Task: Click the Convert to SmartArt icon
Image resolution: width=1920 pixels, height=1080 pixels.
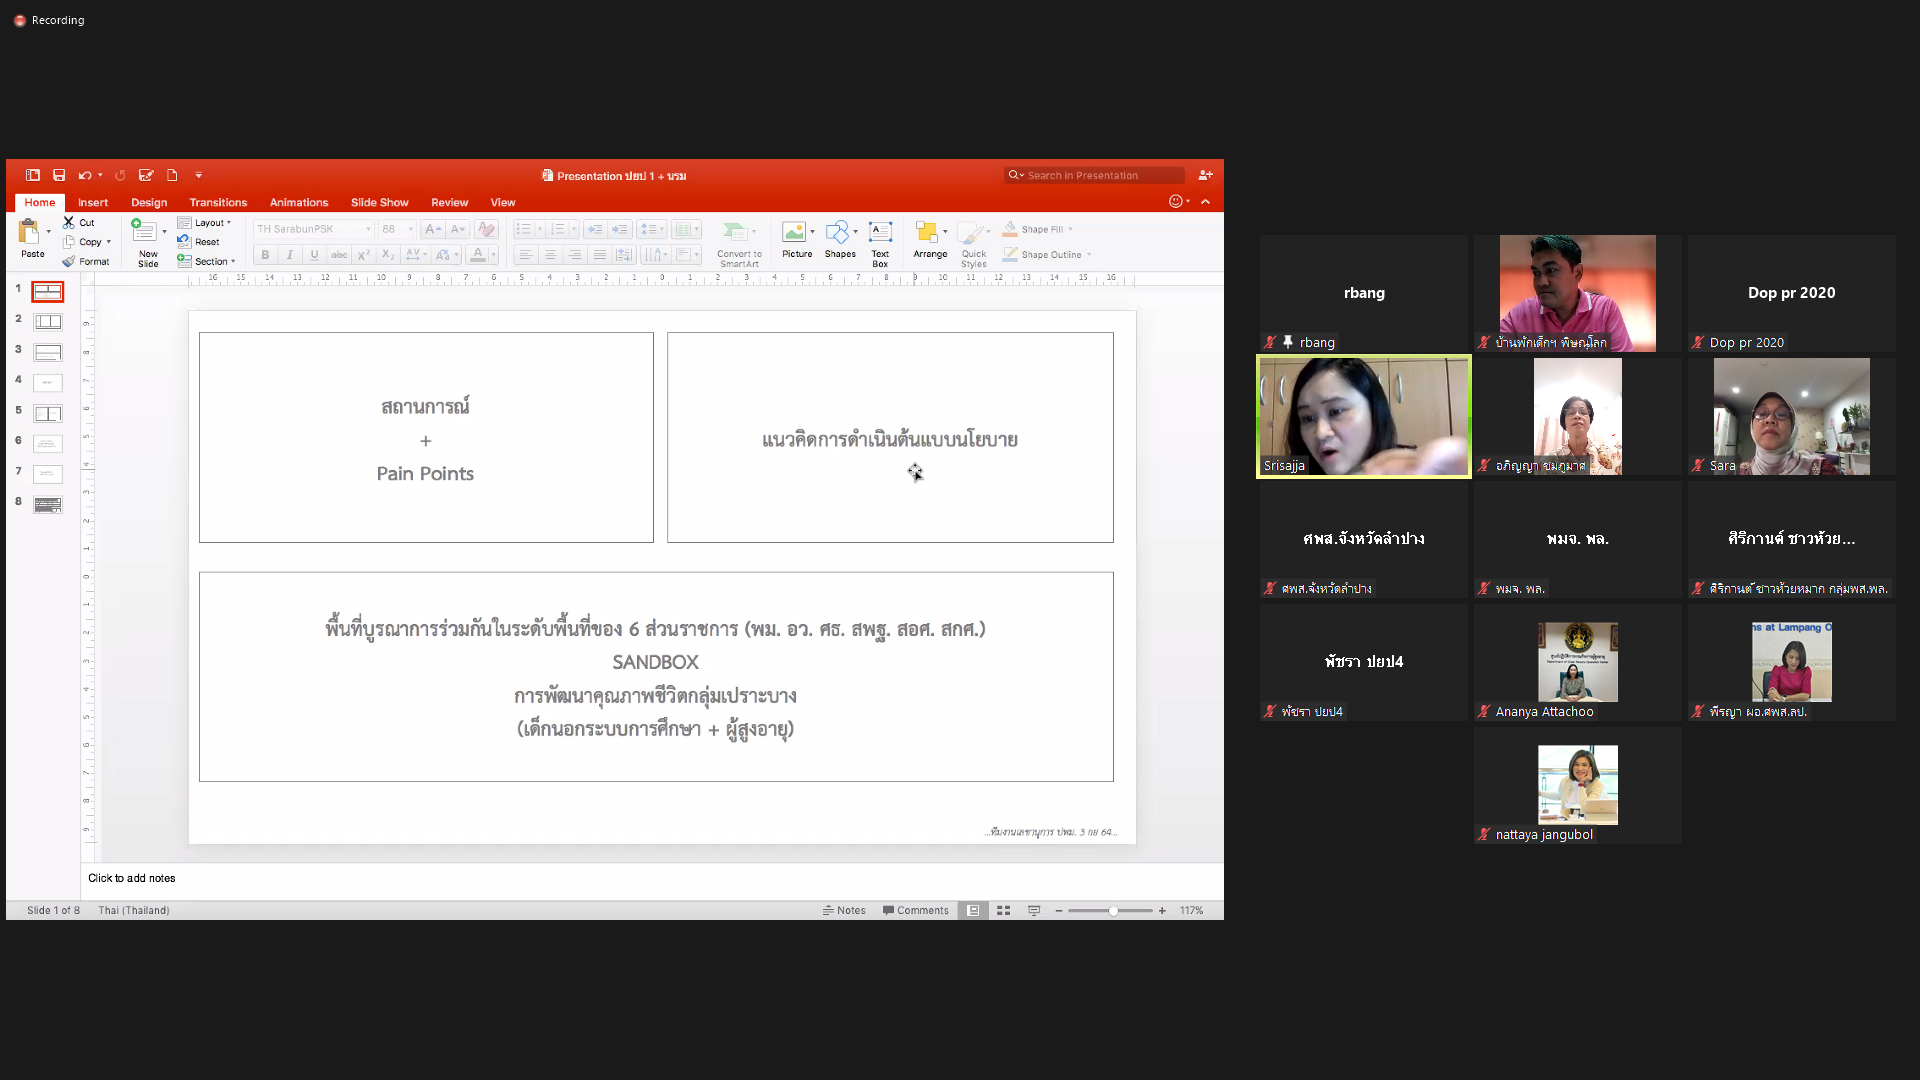Action: 735,233
